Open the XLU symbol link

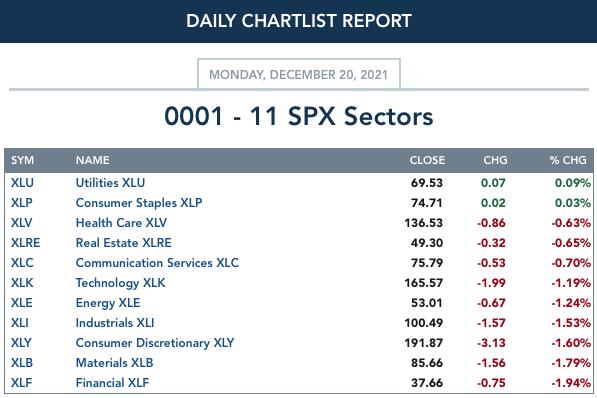tap(22, 183)
